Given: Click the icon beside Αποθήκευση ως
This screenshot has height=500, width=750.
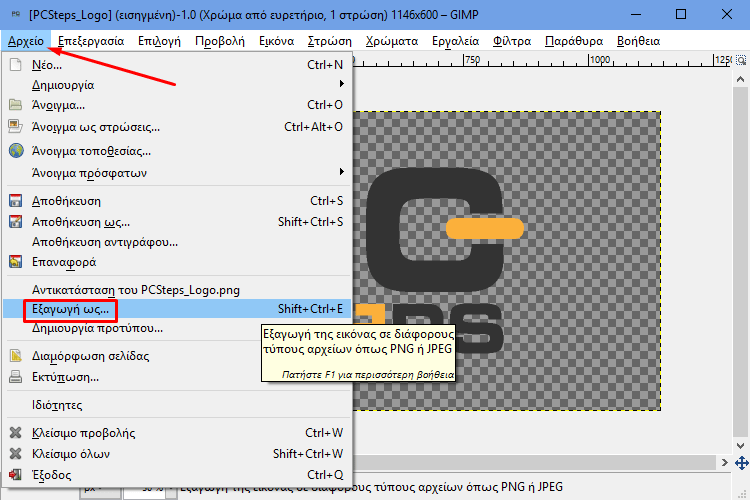Looking at the screenshot, I should 15,222.
